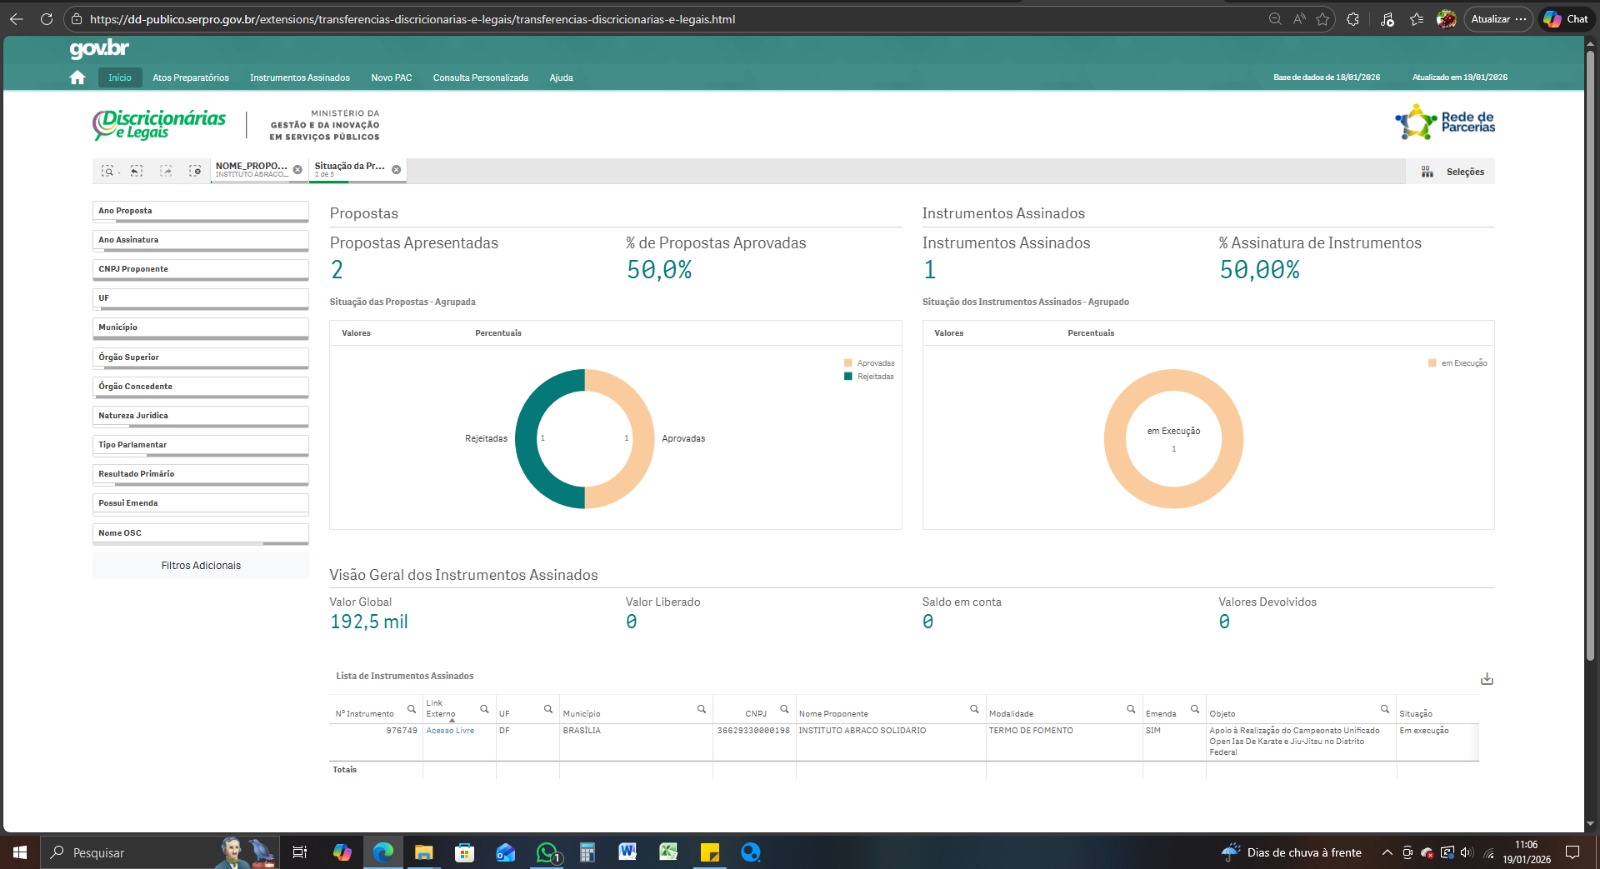Image resolution: width=1600 pixels, height=869 pixels.
Task: Click the home icon in the navigation bar
Action: pos(77,78)
